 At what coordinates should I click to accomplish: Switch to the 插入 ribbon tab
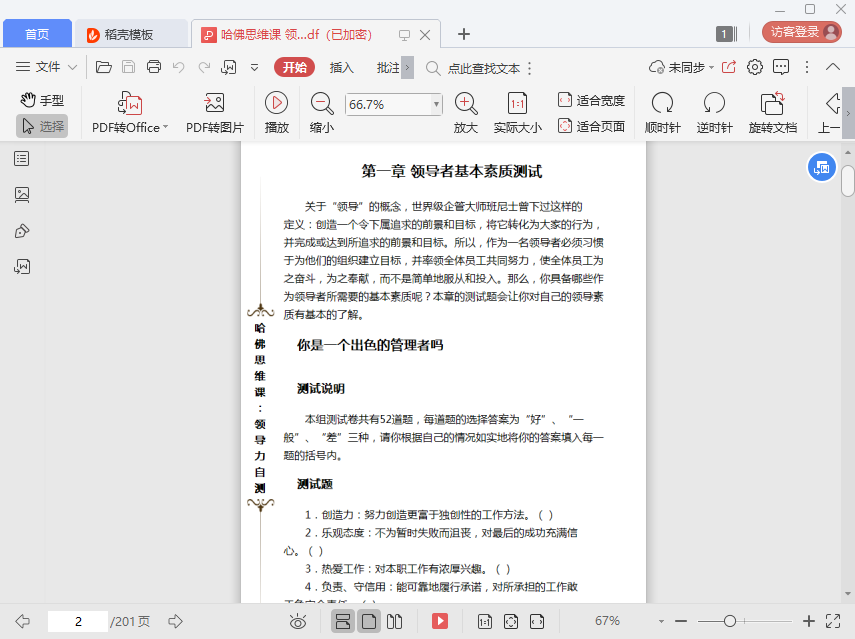pyautogui.click(x=341, y=68)
